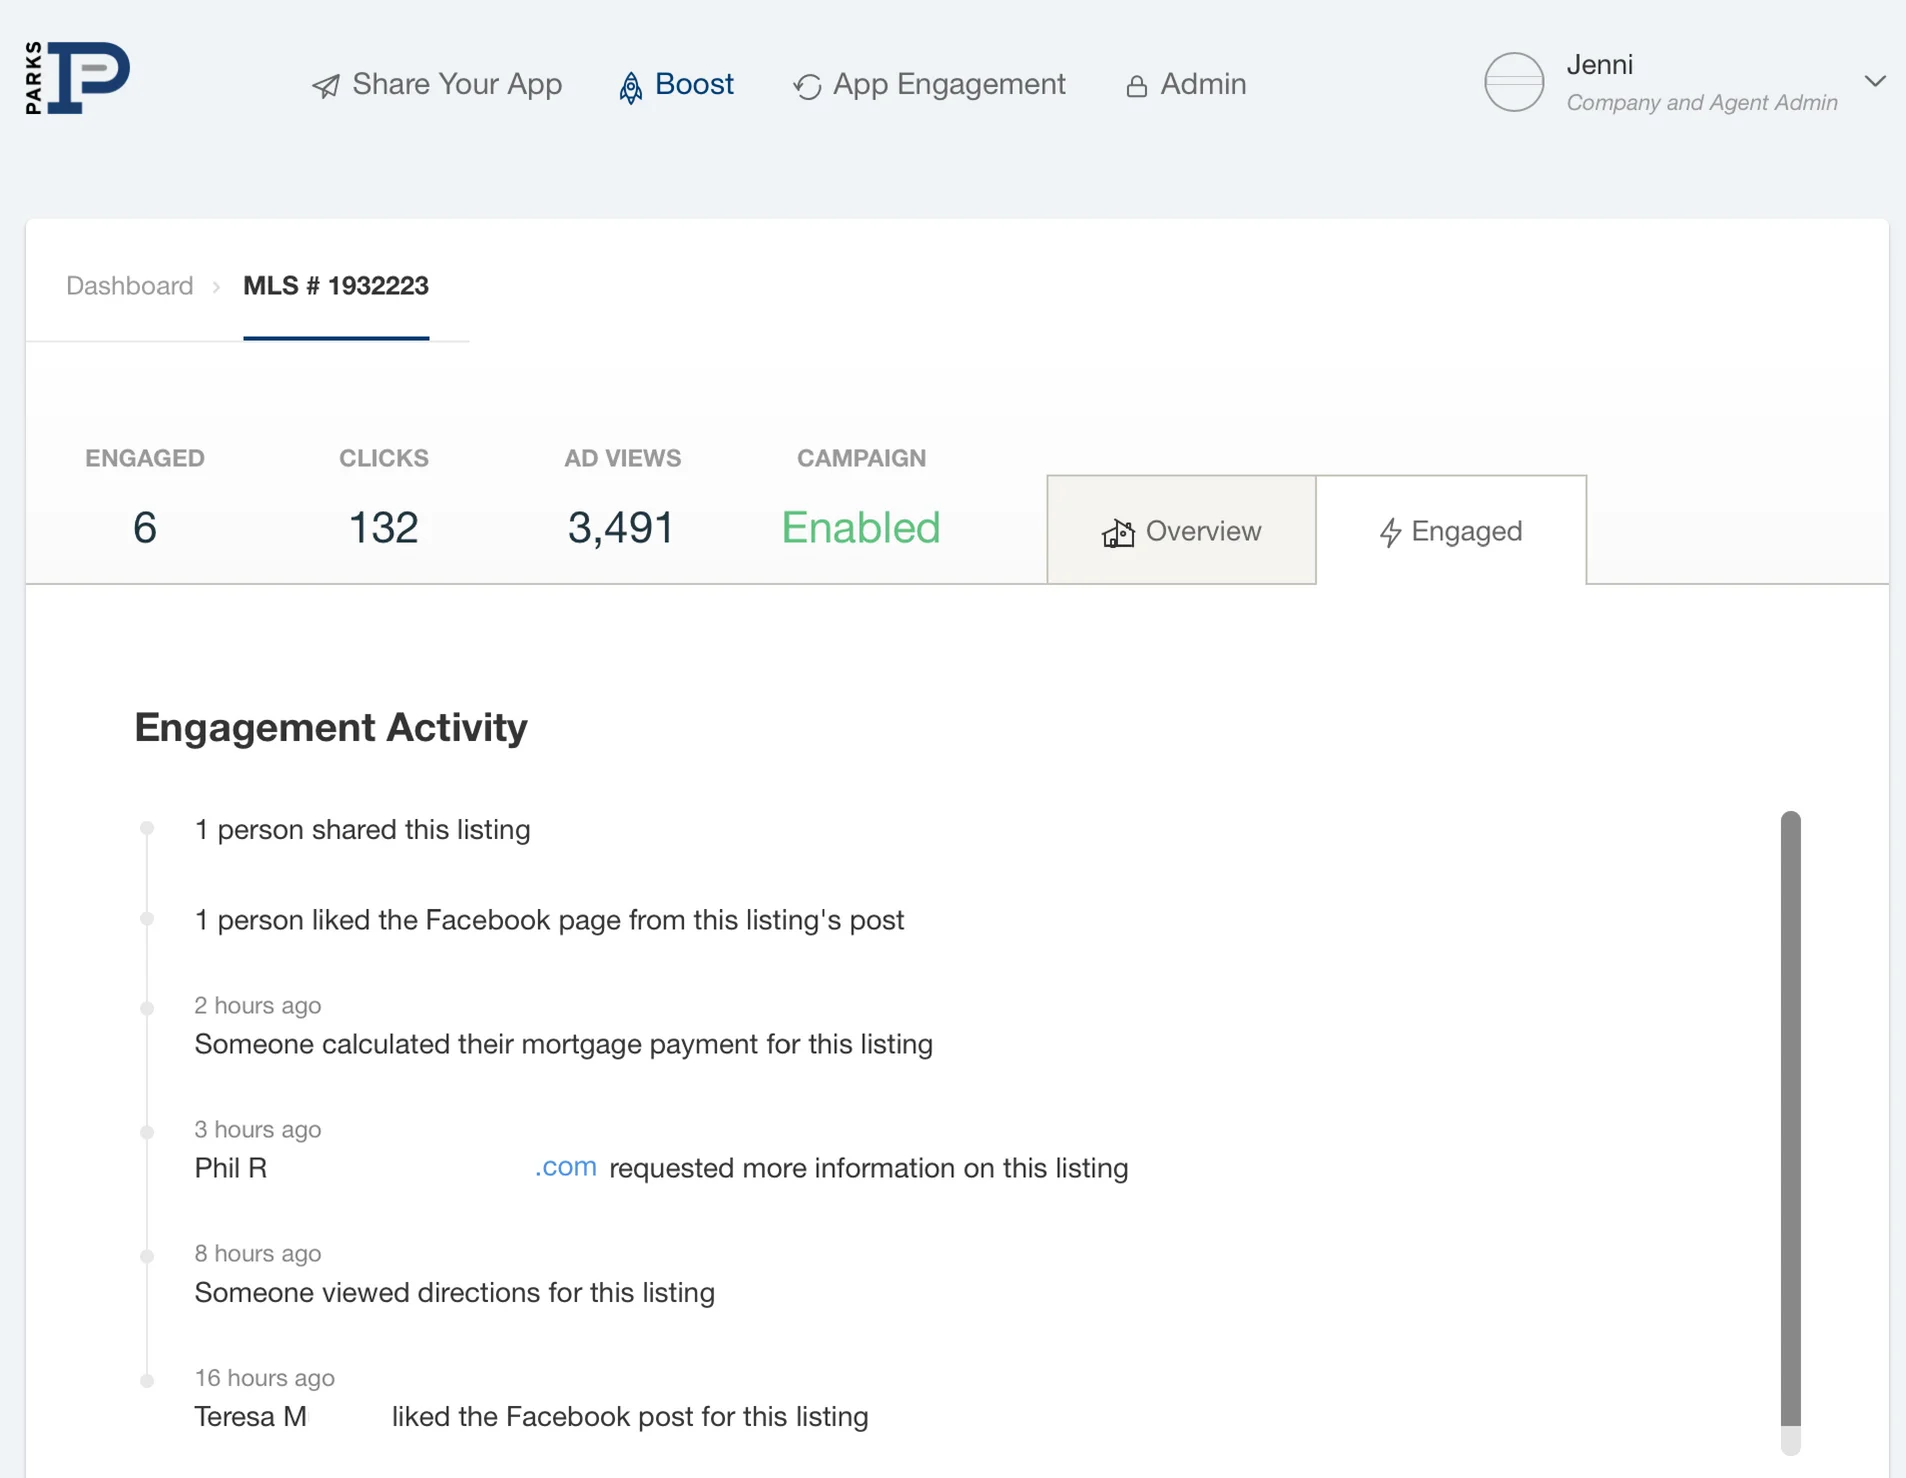
Task: Click the Admin lock icon
Action: click(1136, 87)
